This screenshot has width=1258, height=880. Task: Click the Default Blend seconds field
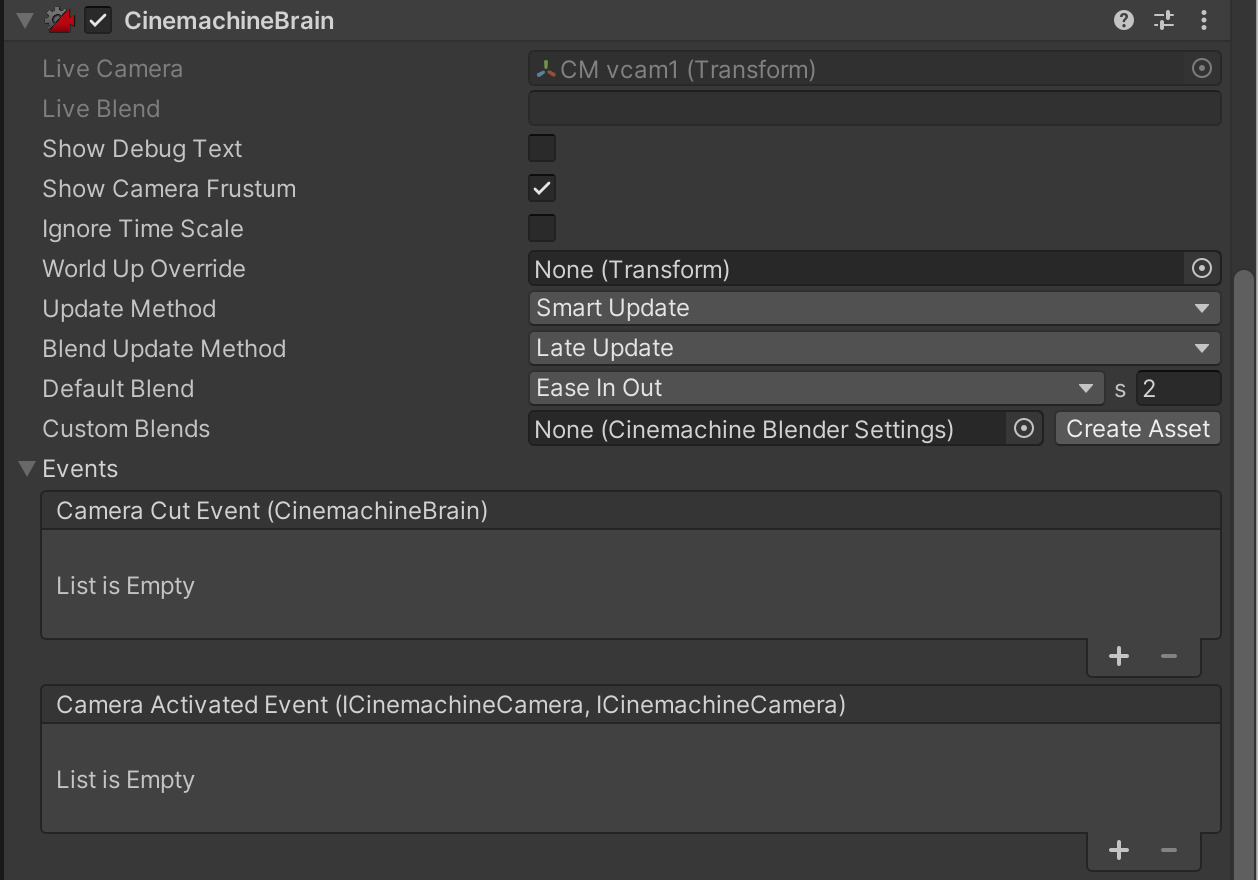click(1177, 389)
